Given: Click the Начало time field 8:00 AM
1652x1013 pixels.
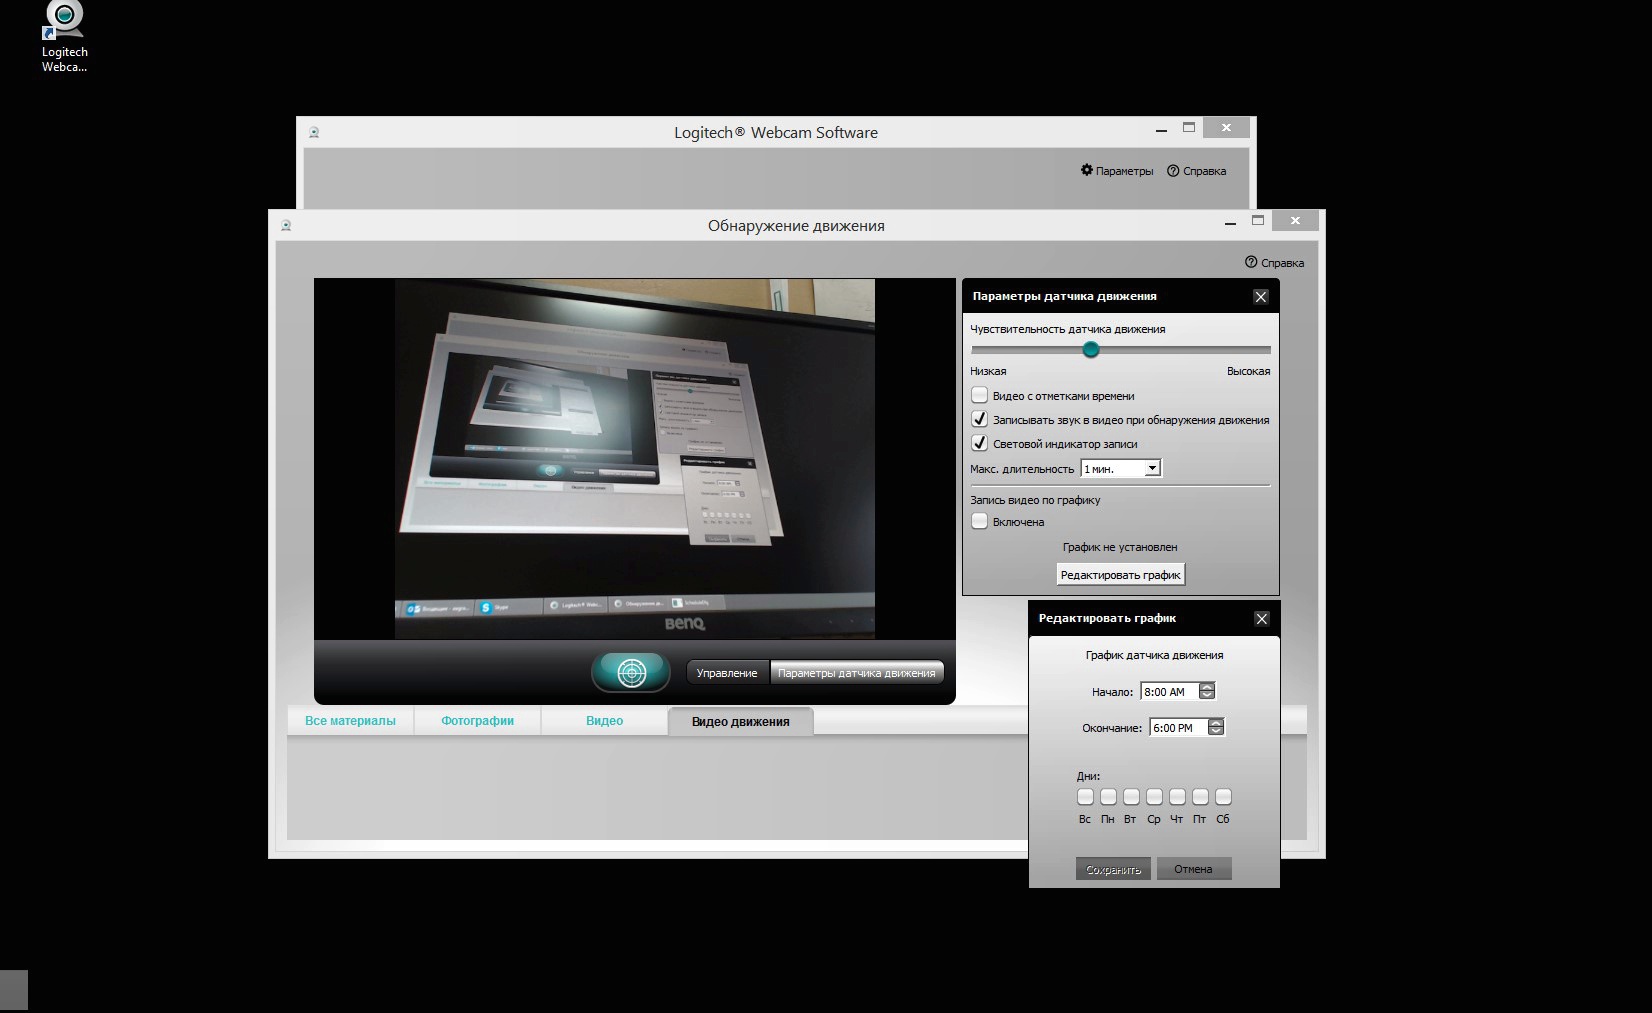Looking at the screenshot, I should tap(1169, 691).
